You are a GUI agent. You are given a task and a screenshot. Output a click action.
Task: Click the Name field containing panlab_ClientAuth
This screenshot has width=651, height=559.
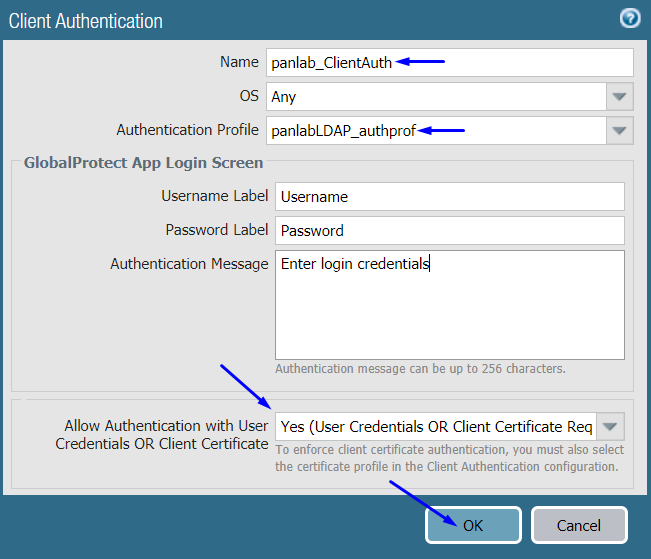coord(450,62)
